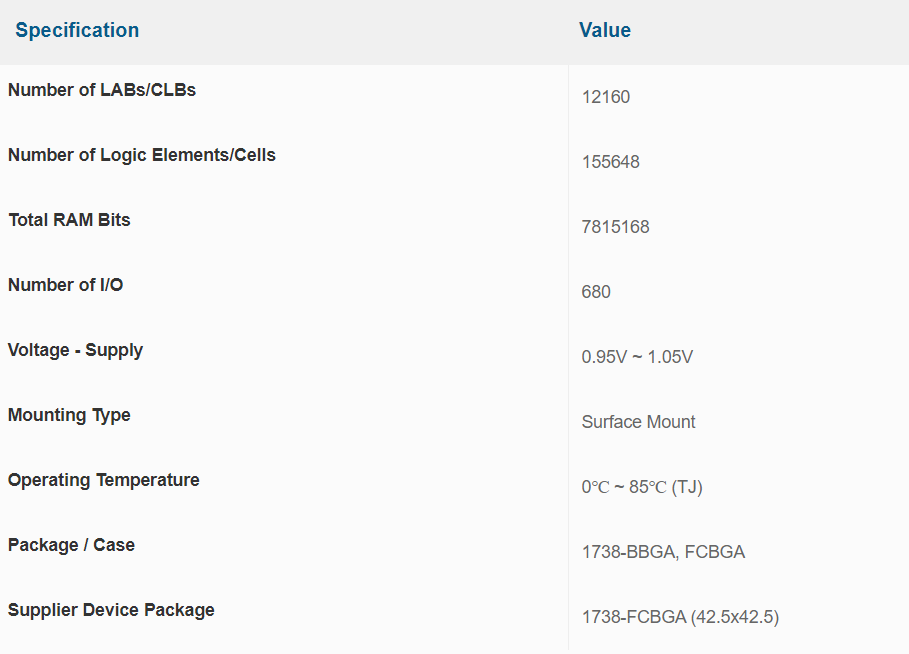Select the 1738-FCBGA (42.5x42.5) value
909x654 pixels.
680,617
